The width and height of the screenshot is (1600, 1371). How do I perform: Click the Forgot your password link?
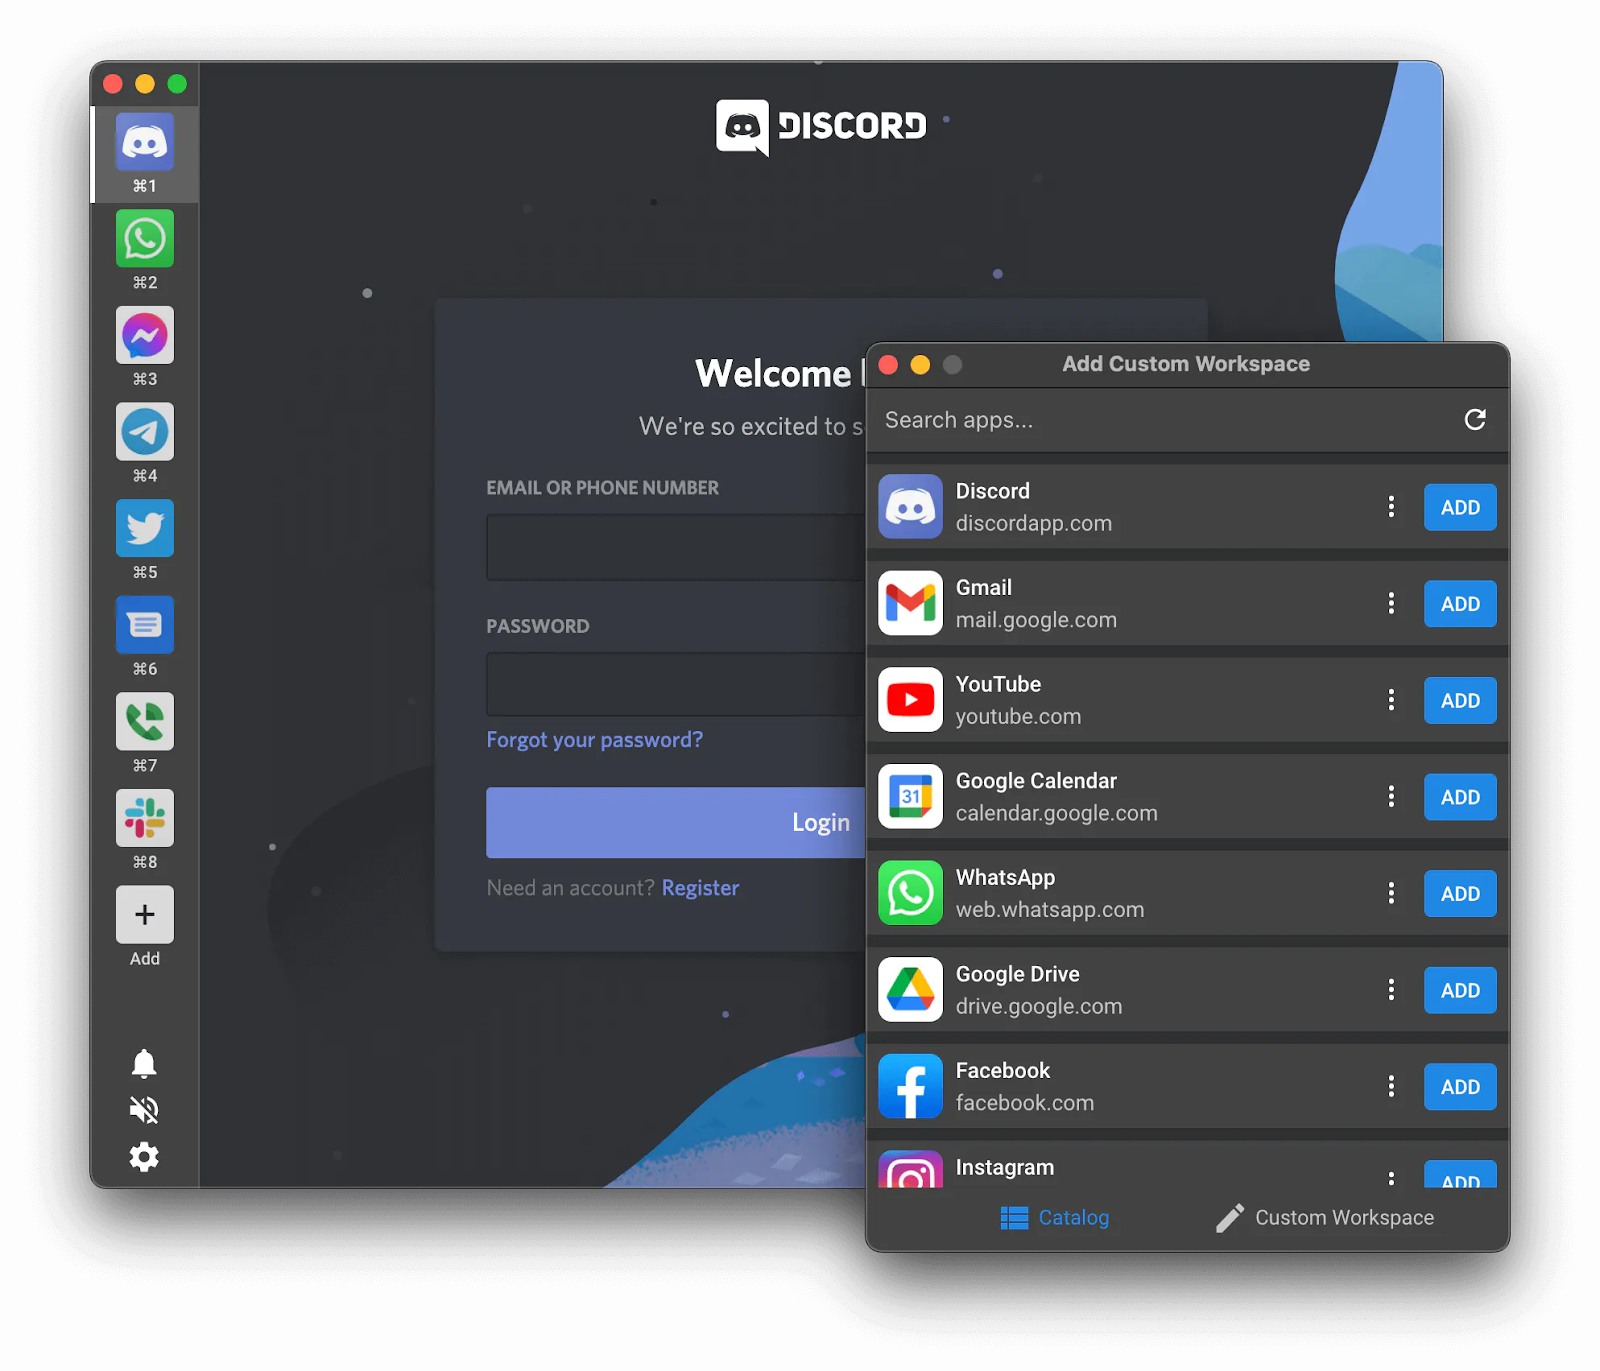click(595, 740)
